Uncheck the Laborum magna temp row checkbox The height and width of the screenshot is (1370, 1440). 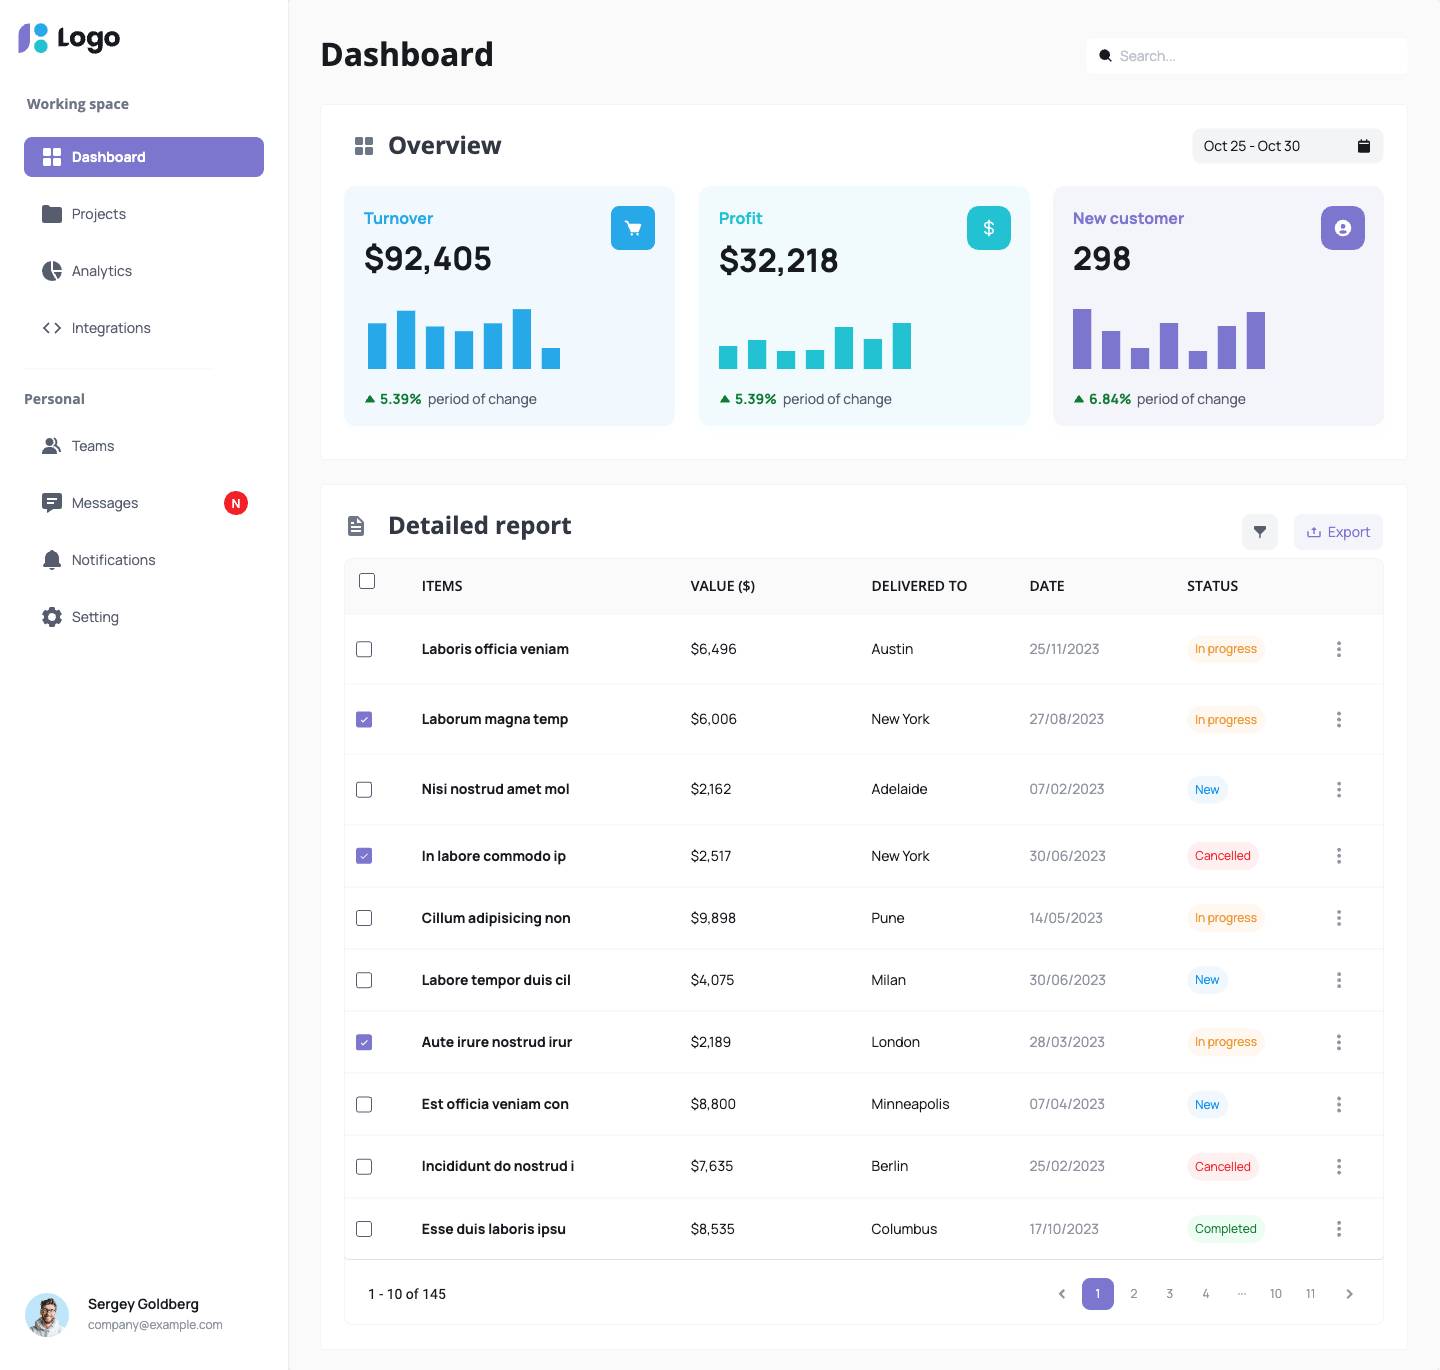click(364, 720)
